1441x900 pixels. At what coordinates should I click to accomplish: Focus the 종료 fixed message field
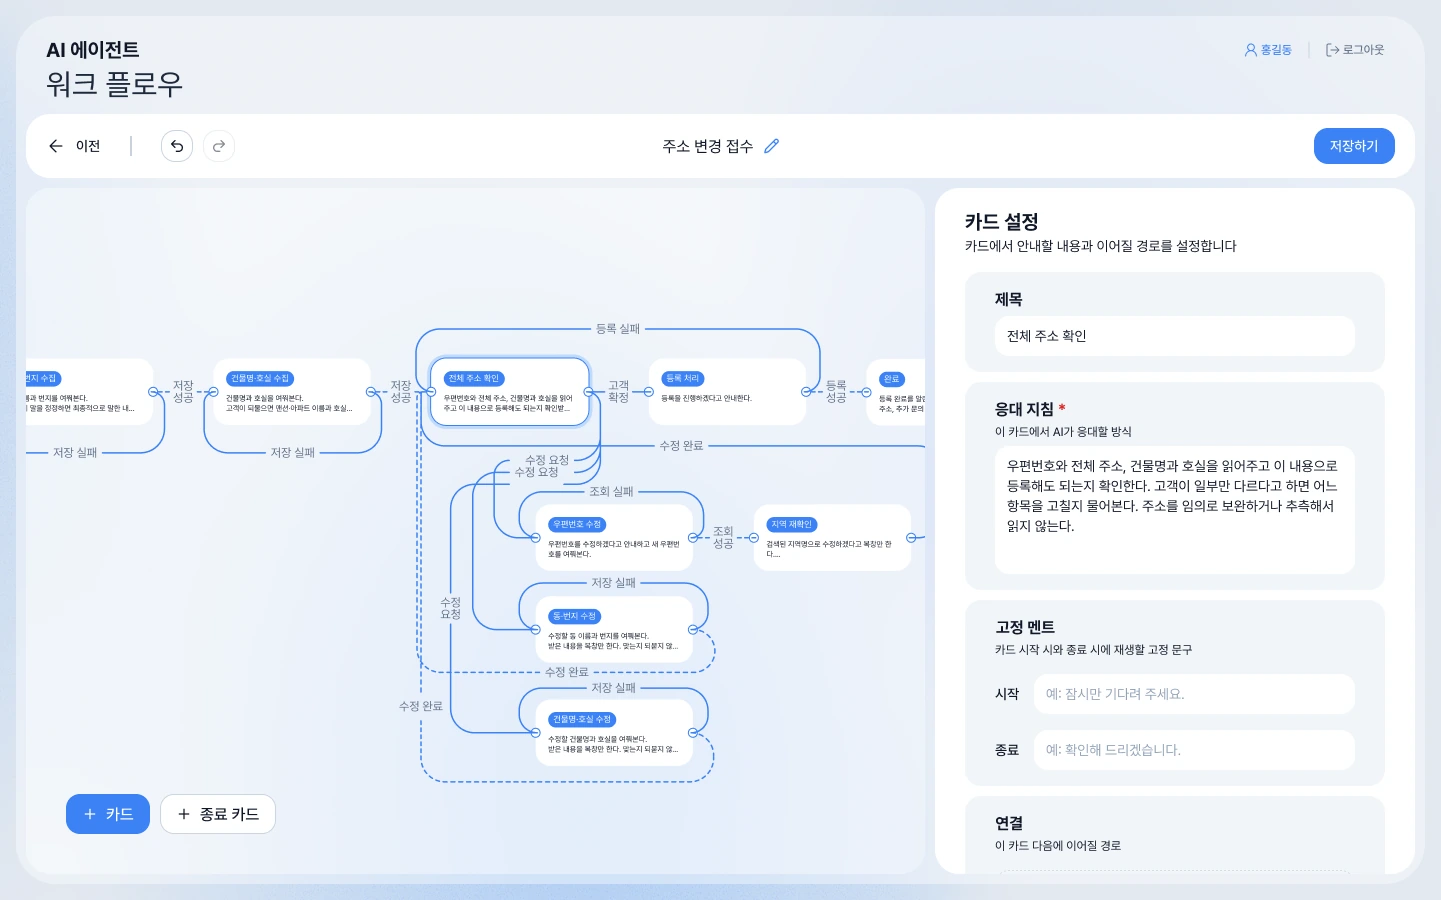1194,750
